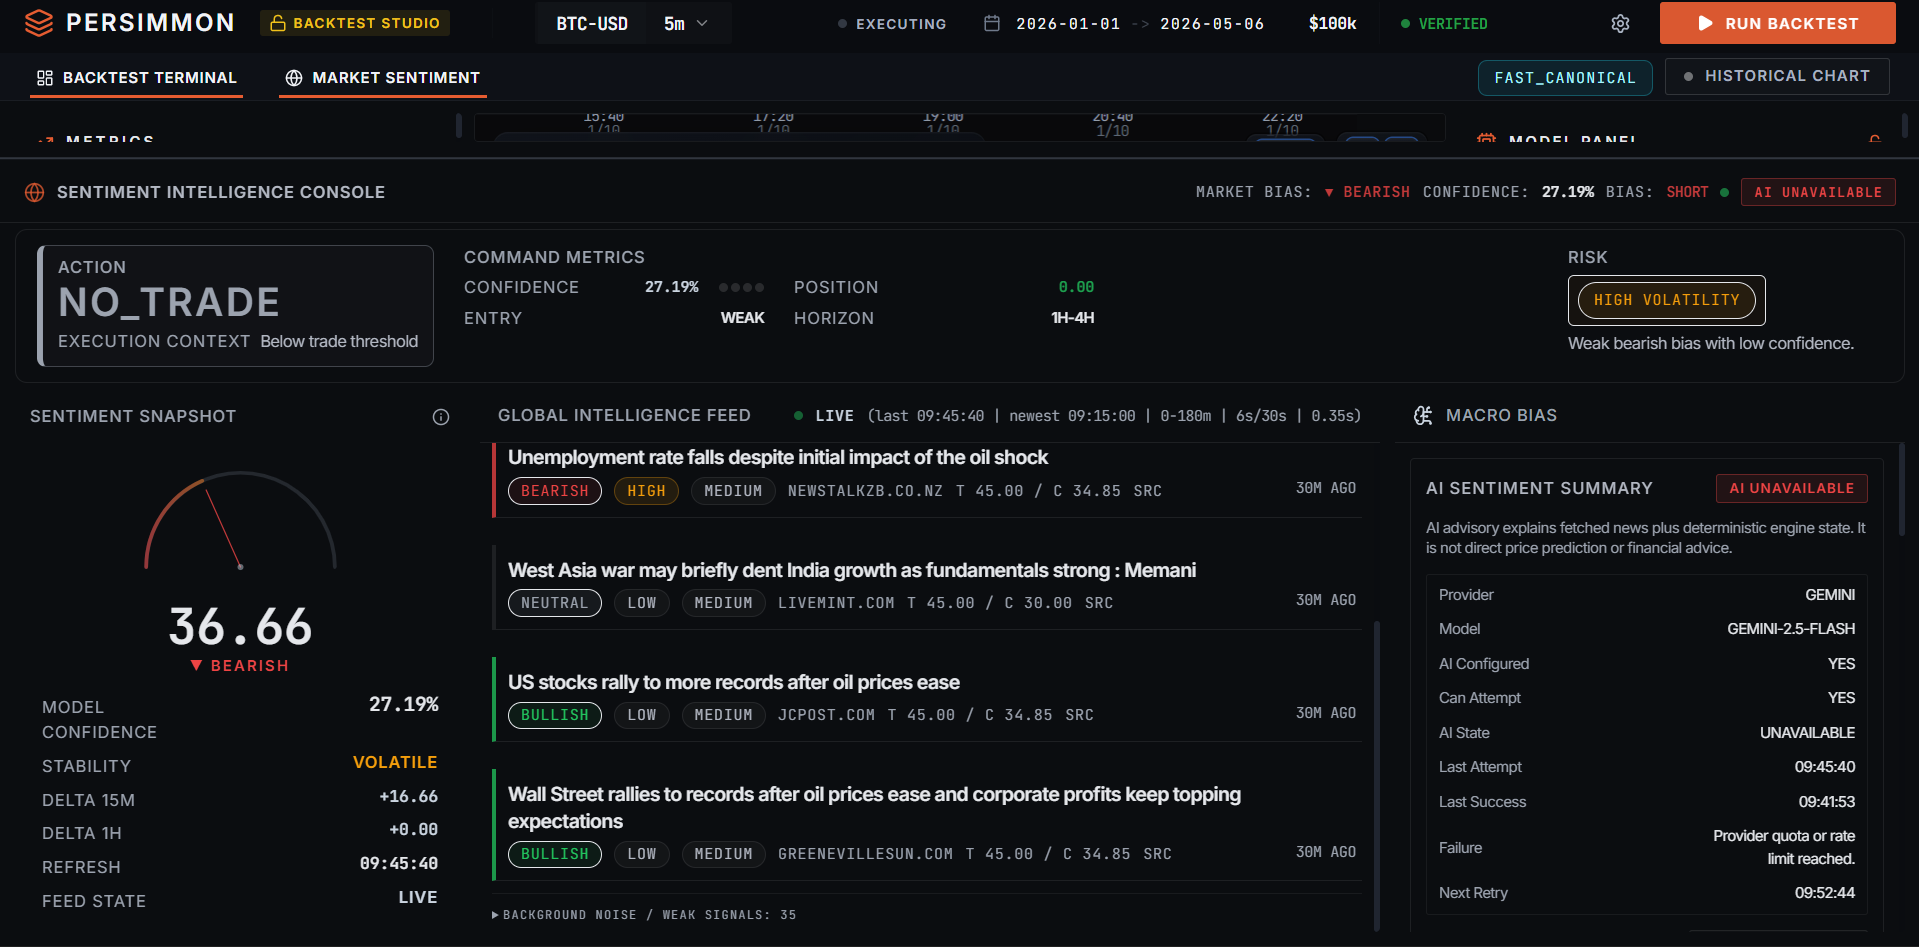
Task: Click the intelligence feed vertical scrollbar
Action: pos(1377,775)
